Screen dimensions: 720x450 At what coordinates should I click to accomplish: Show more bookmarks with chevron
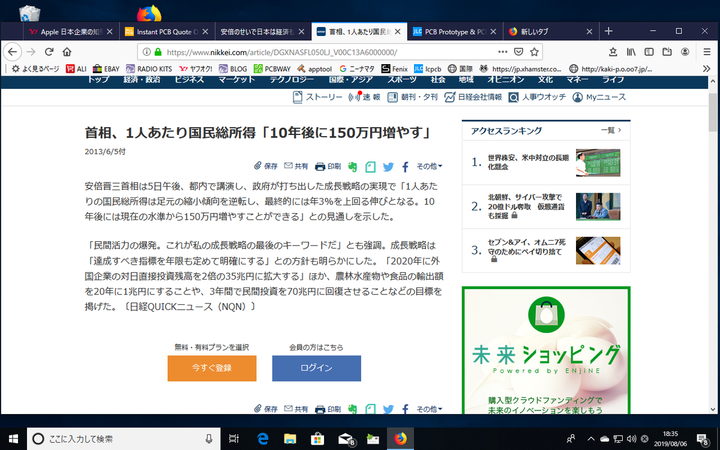coord(706,69)
